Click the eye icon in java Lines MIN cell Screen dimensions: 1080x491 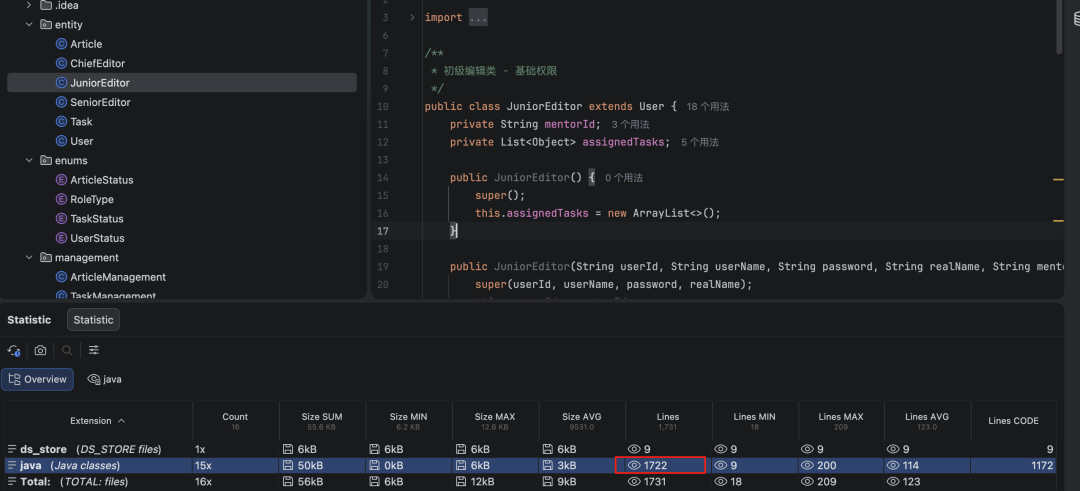[x=721, y=466]
